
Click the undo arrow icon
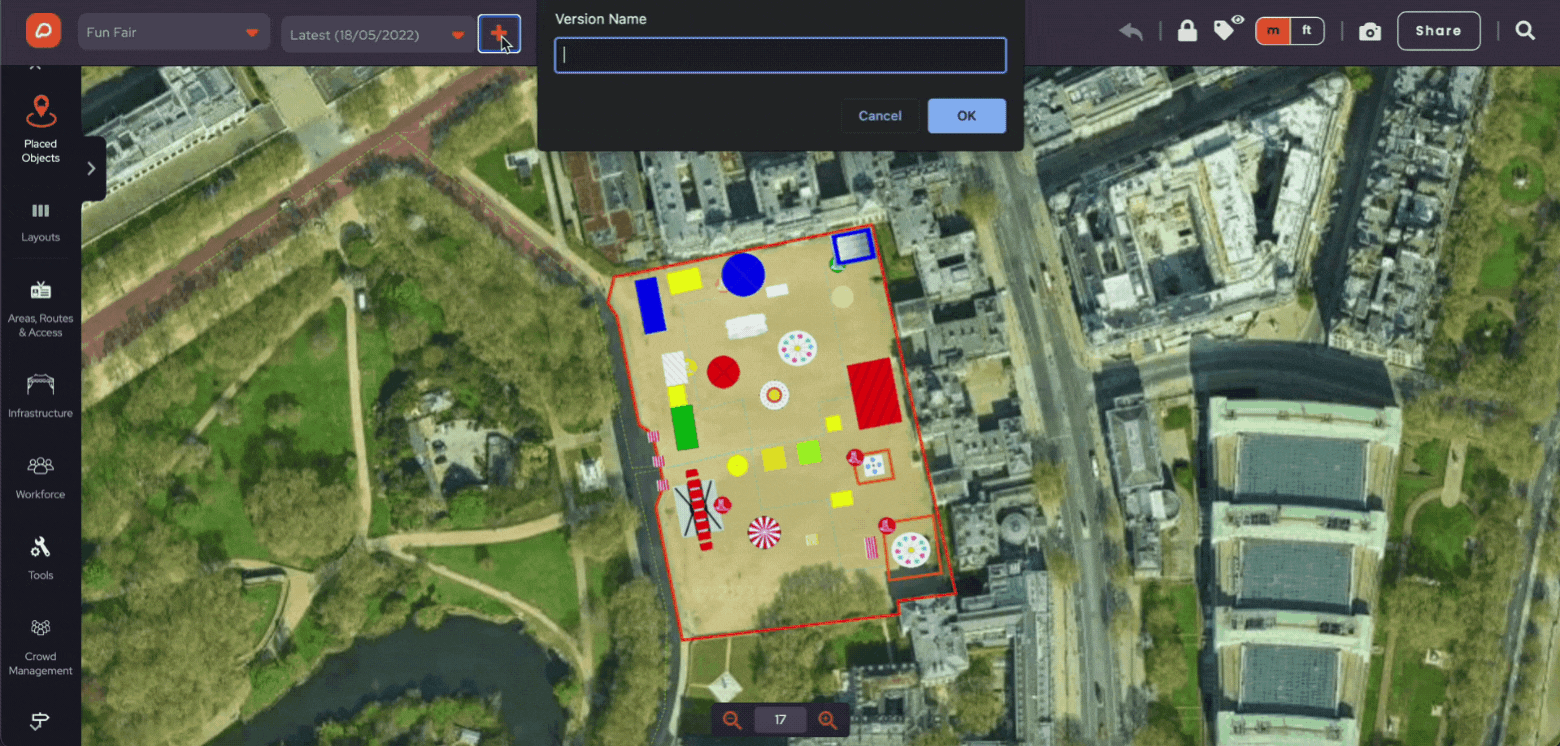[1131, 31]
